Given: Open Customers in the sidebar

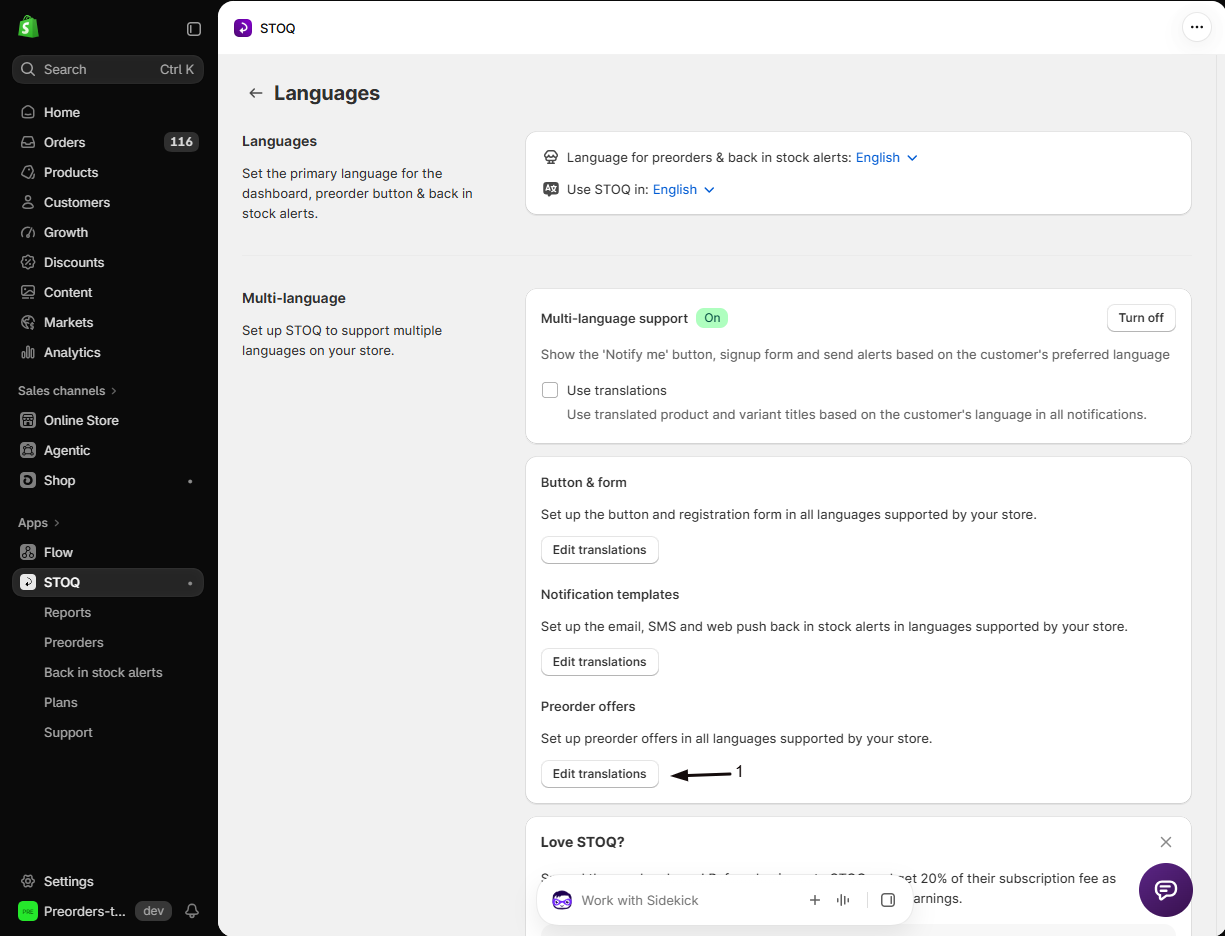Looking at the screenshot, I should 108,202.
